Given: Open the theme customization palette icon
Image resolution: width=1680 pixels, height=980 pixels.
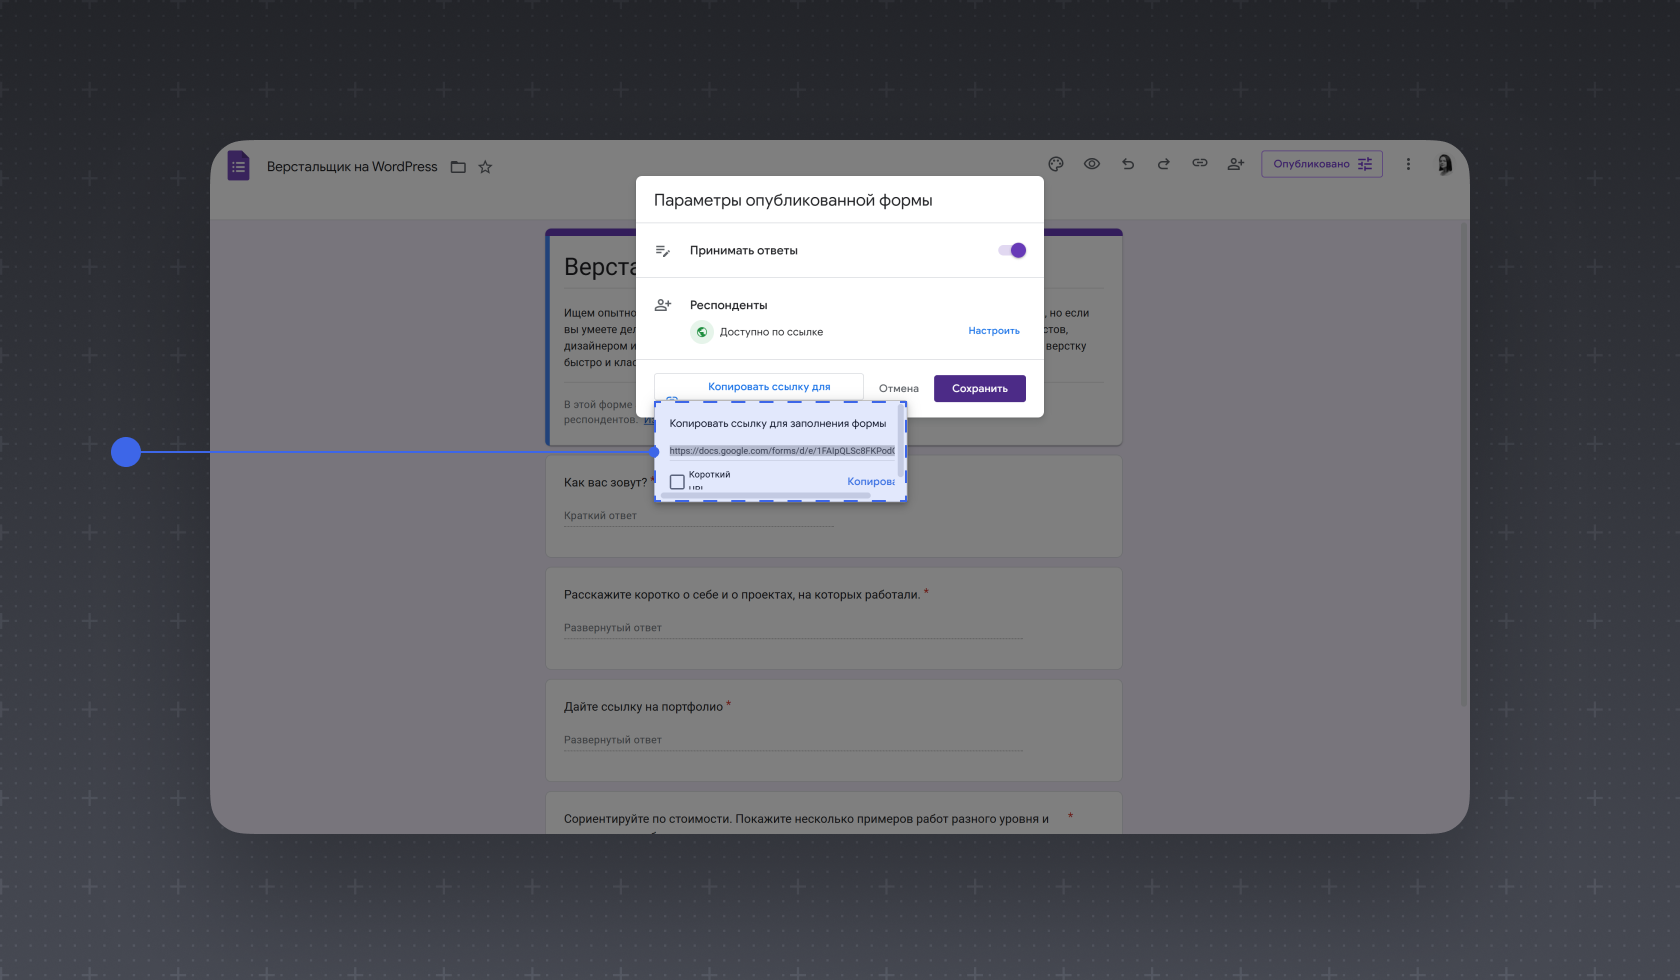Looking at the screenshot, I should click(1056, 164).
